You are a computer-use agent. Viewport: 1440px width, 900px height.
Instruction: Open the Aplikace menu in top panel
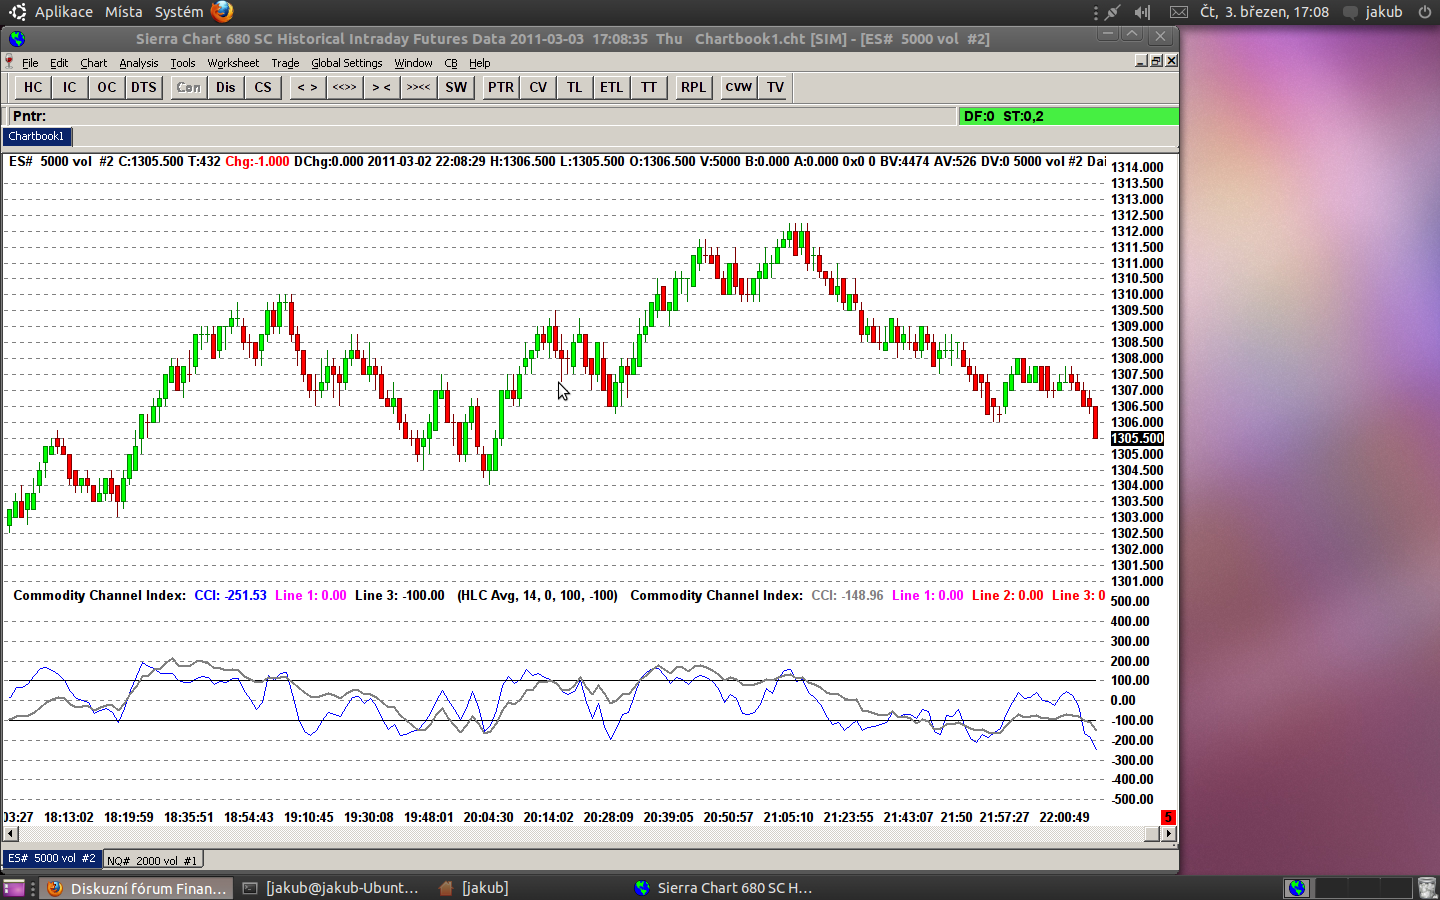point(64,12)
